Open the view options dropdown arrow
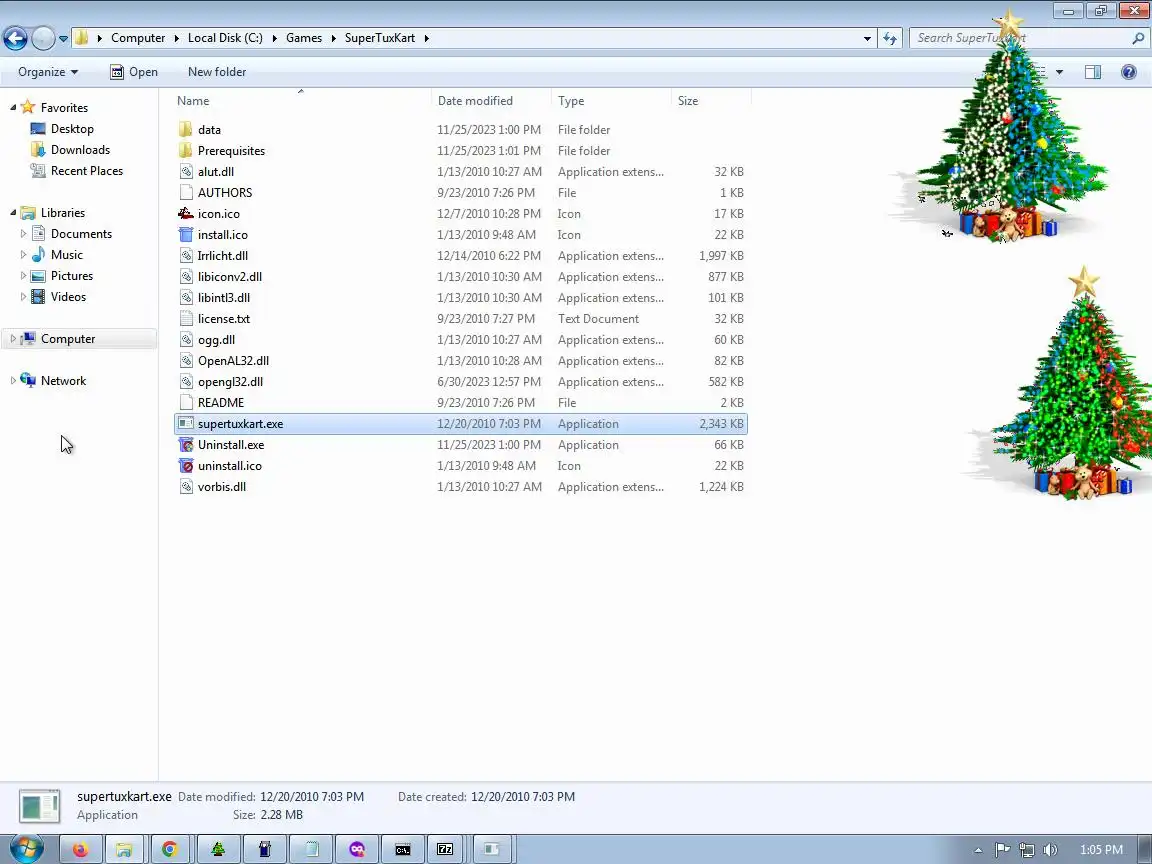This screenshot has width=1152, height=864. click(1059, 72)
